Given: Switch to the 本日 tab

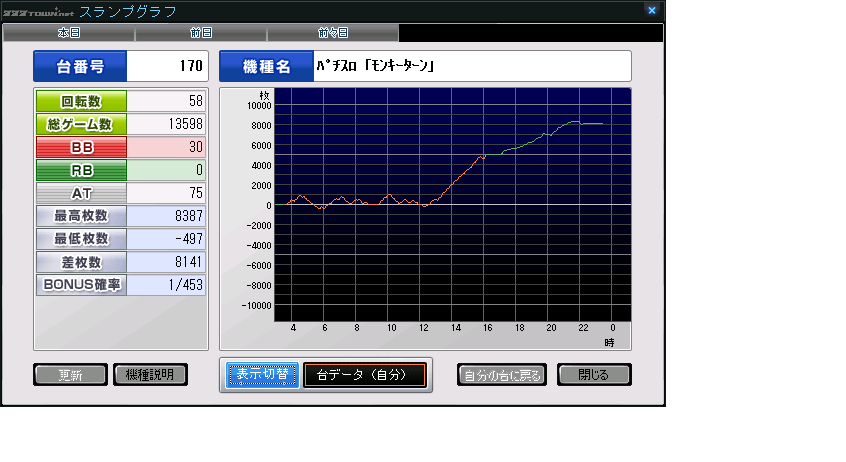Looking at the screenshot, I should pyautogui.click(x=69, y=33).
